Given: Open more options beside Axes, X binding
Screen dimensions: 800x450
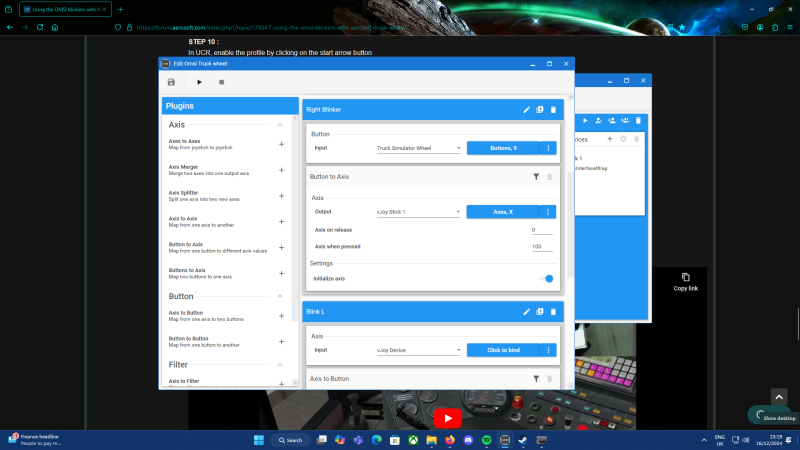Looking at the screenshot, I should tap(548, 212).
